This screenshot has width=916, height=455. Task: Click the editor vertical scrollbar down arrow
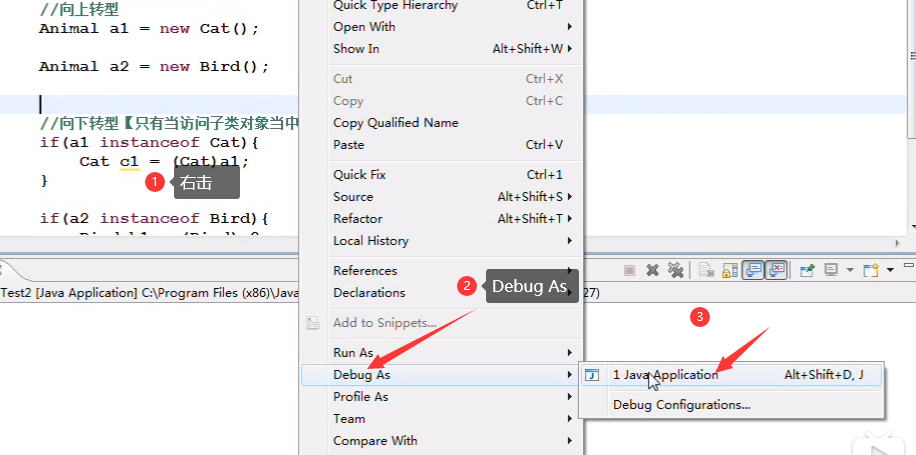tap(912, 227)
